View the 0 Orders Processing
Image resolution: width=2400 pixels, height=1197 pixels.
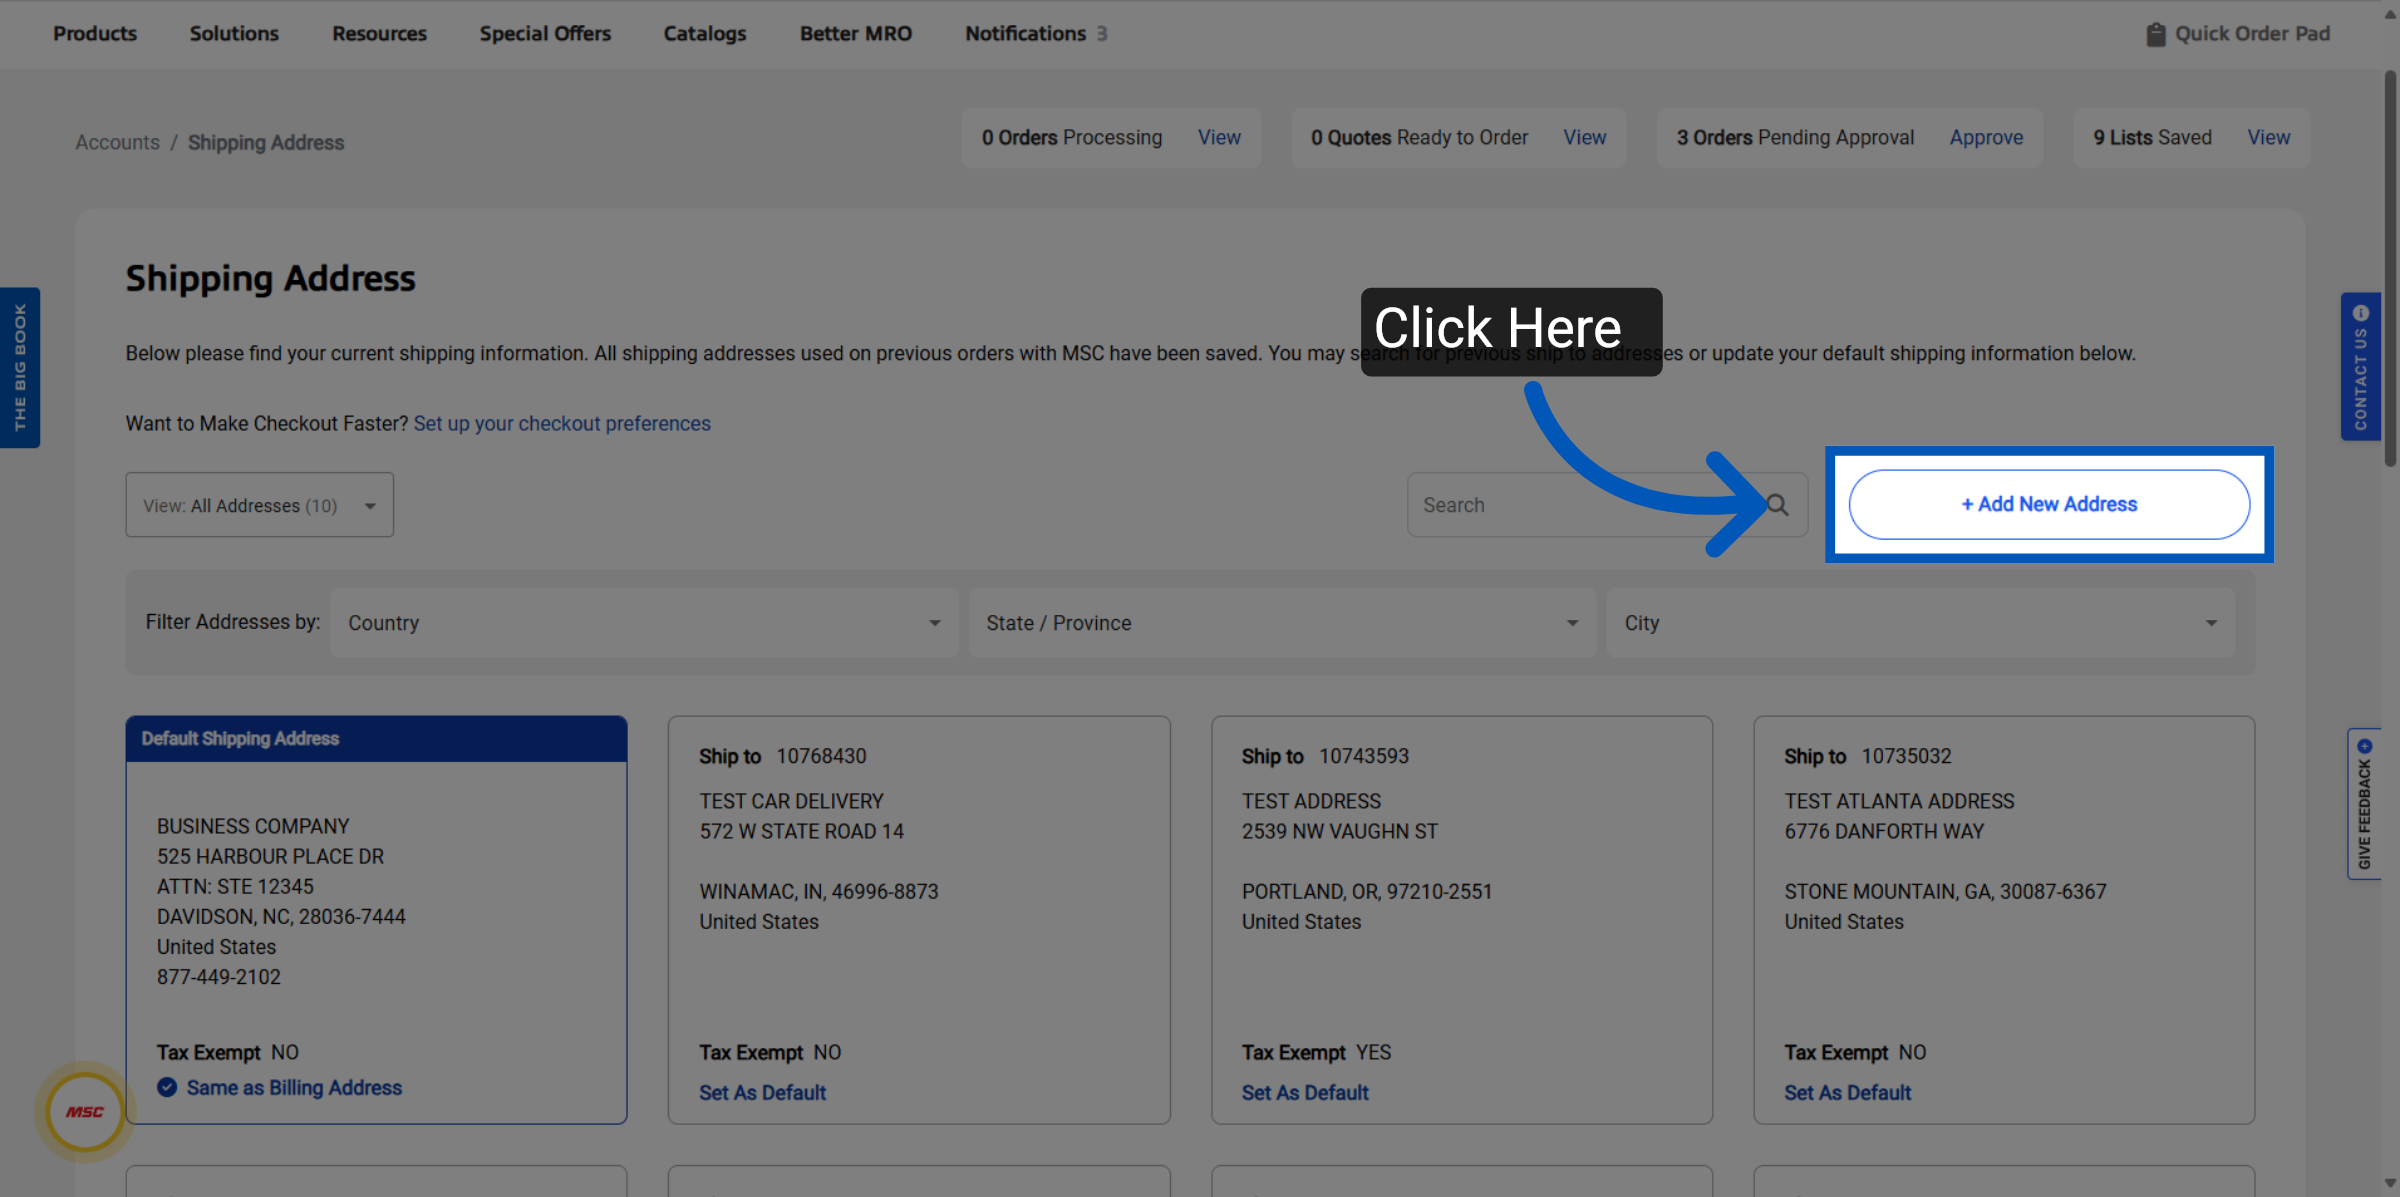[1219, 137]
